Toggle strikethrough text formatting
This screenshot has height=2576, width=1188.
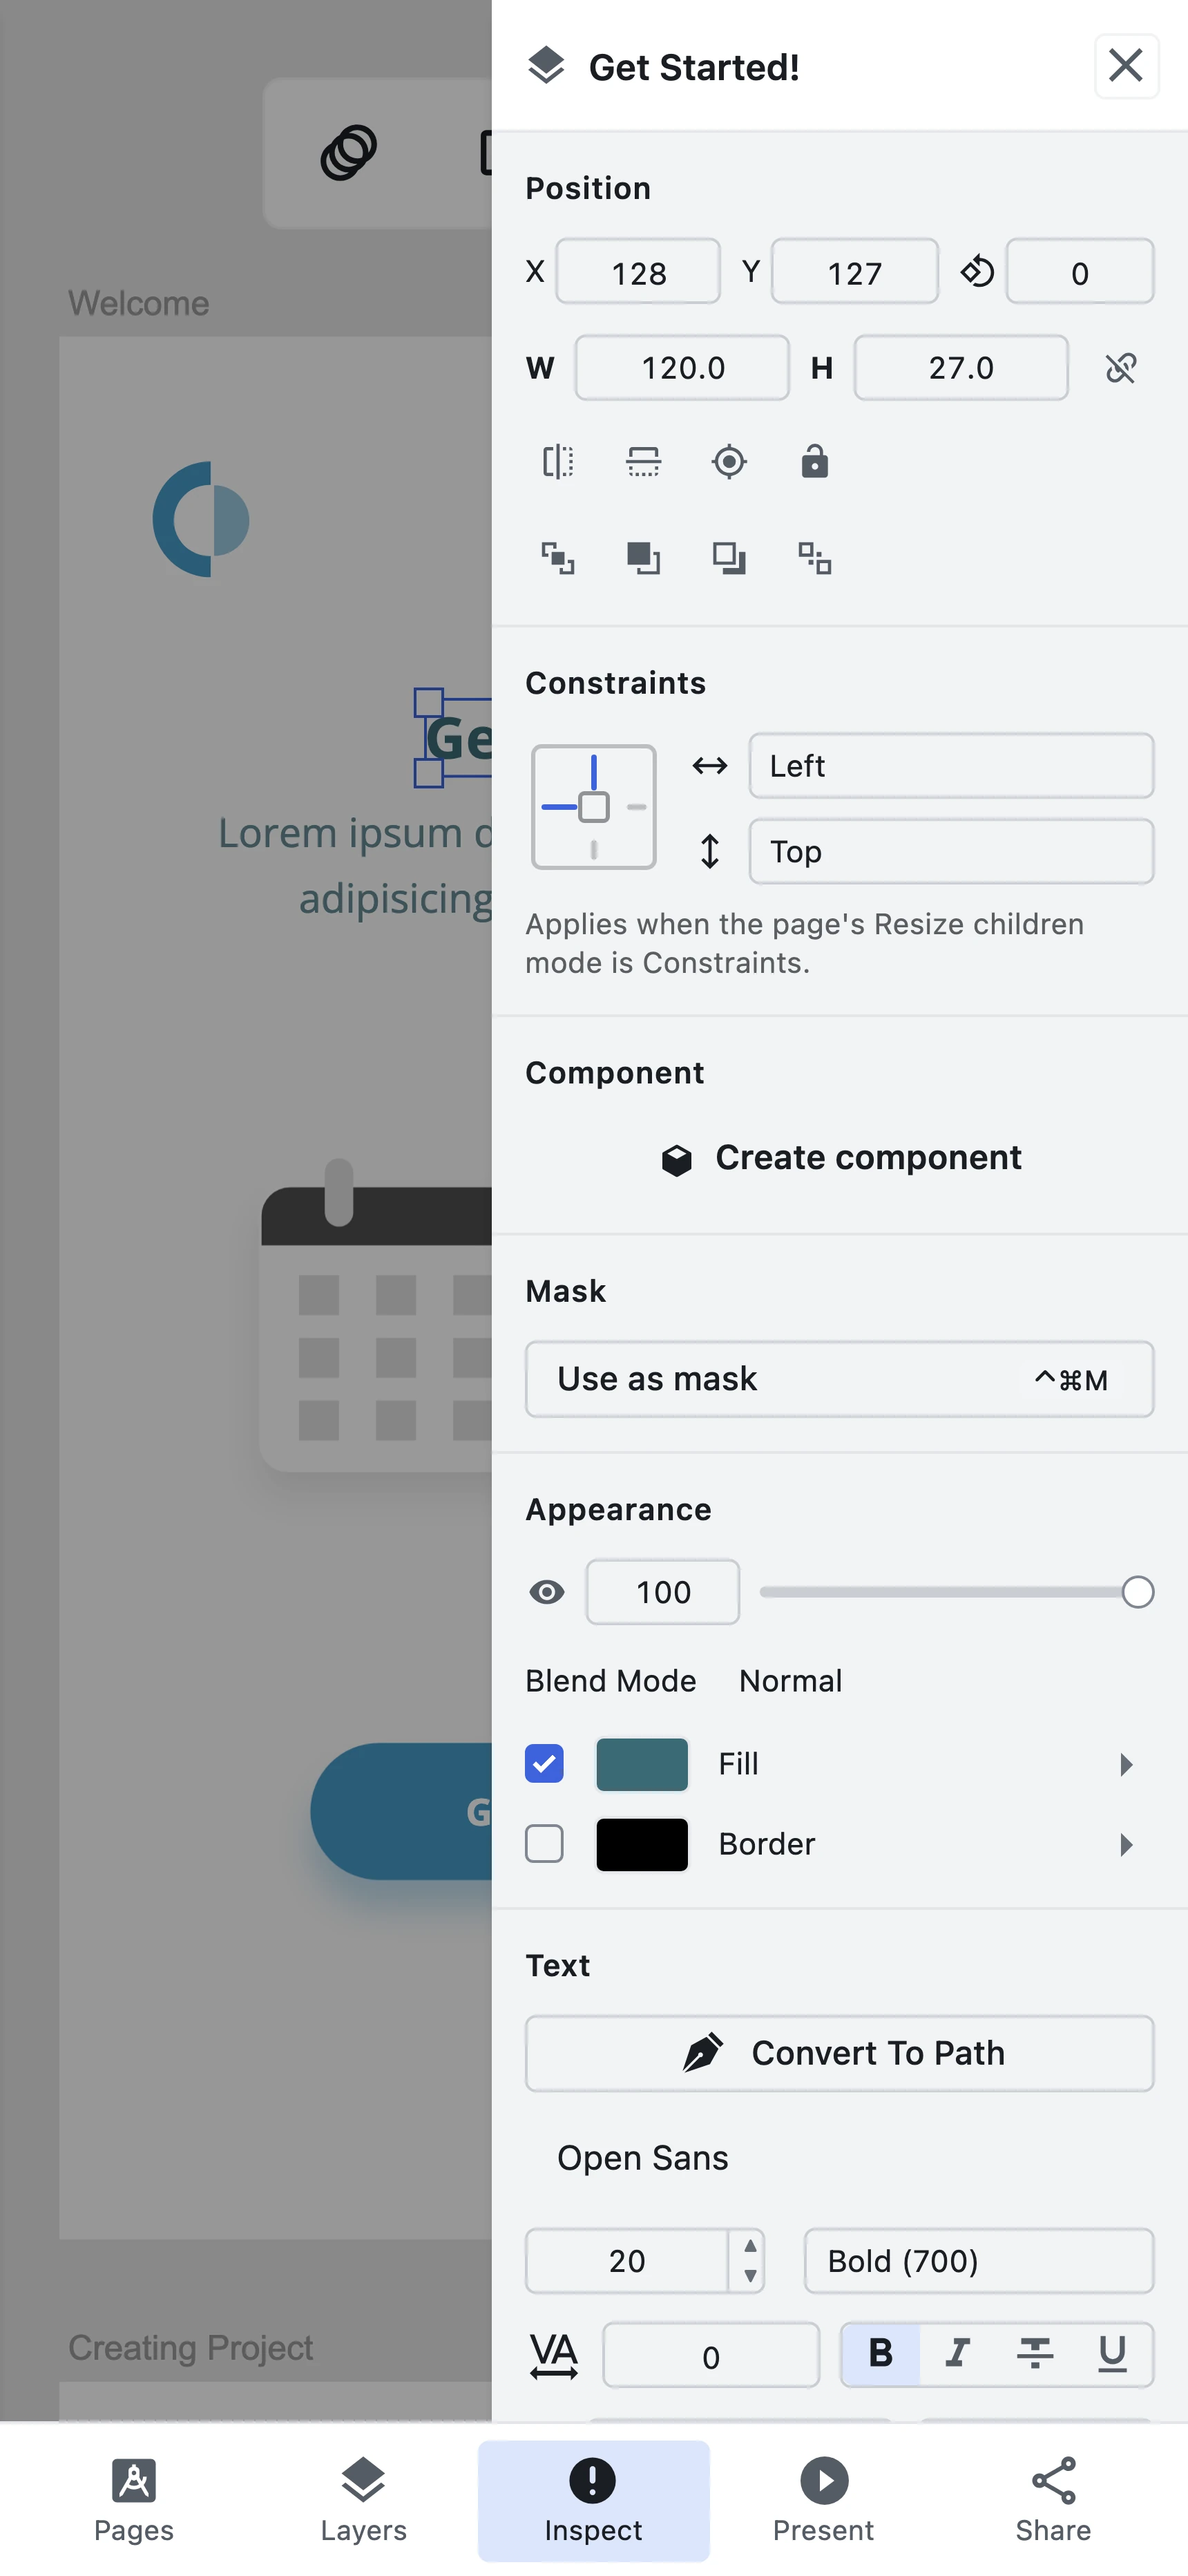[1035, 2354]
